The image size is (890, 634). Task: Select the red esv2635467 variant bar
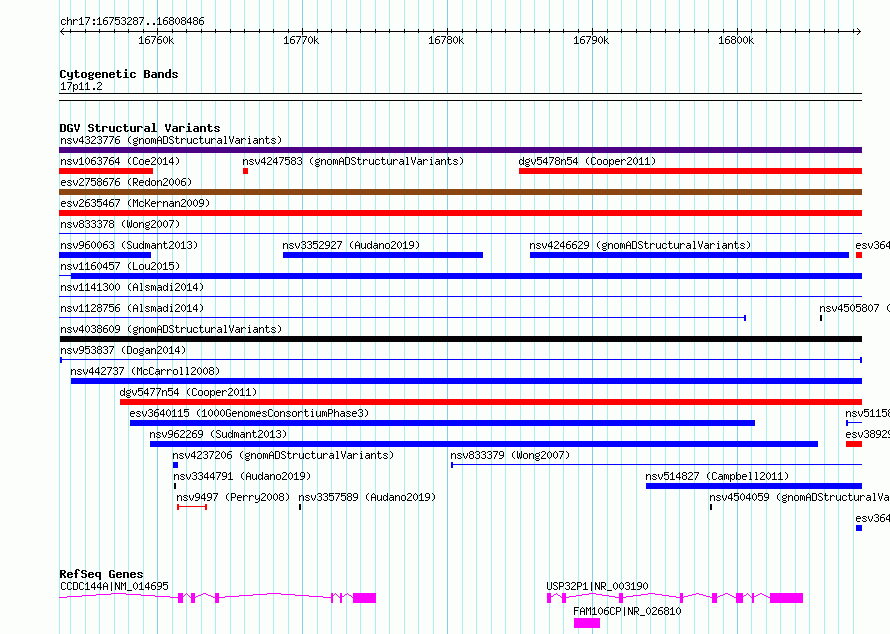pos(460,213)
